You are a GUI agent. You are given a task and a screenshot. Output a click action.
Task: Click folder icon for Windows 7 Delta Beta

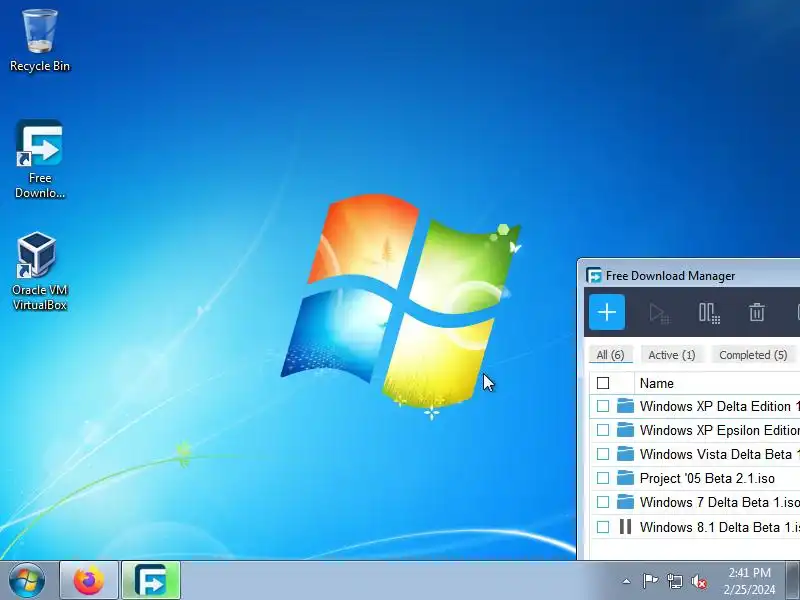click(x=625, y=502)
